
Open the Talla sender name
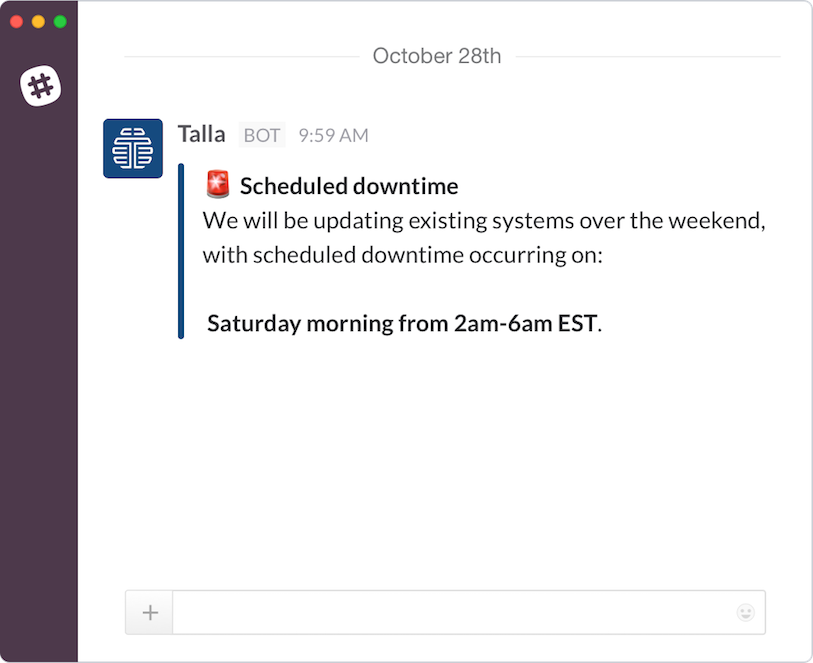pos(201,134)
